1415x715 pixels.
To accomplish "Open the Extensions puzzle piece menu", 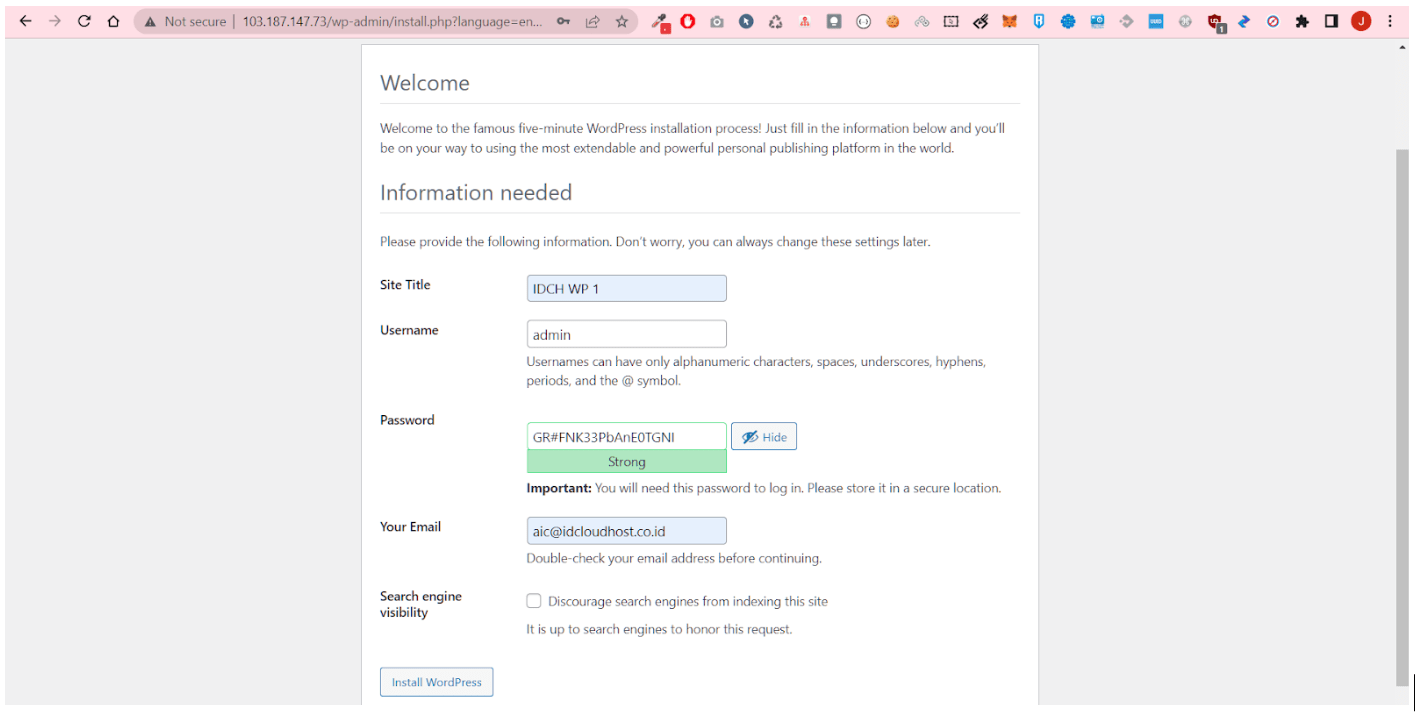I will [1302, 21].
